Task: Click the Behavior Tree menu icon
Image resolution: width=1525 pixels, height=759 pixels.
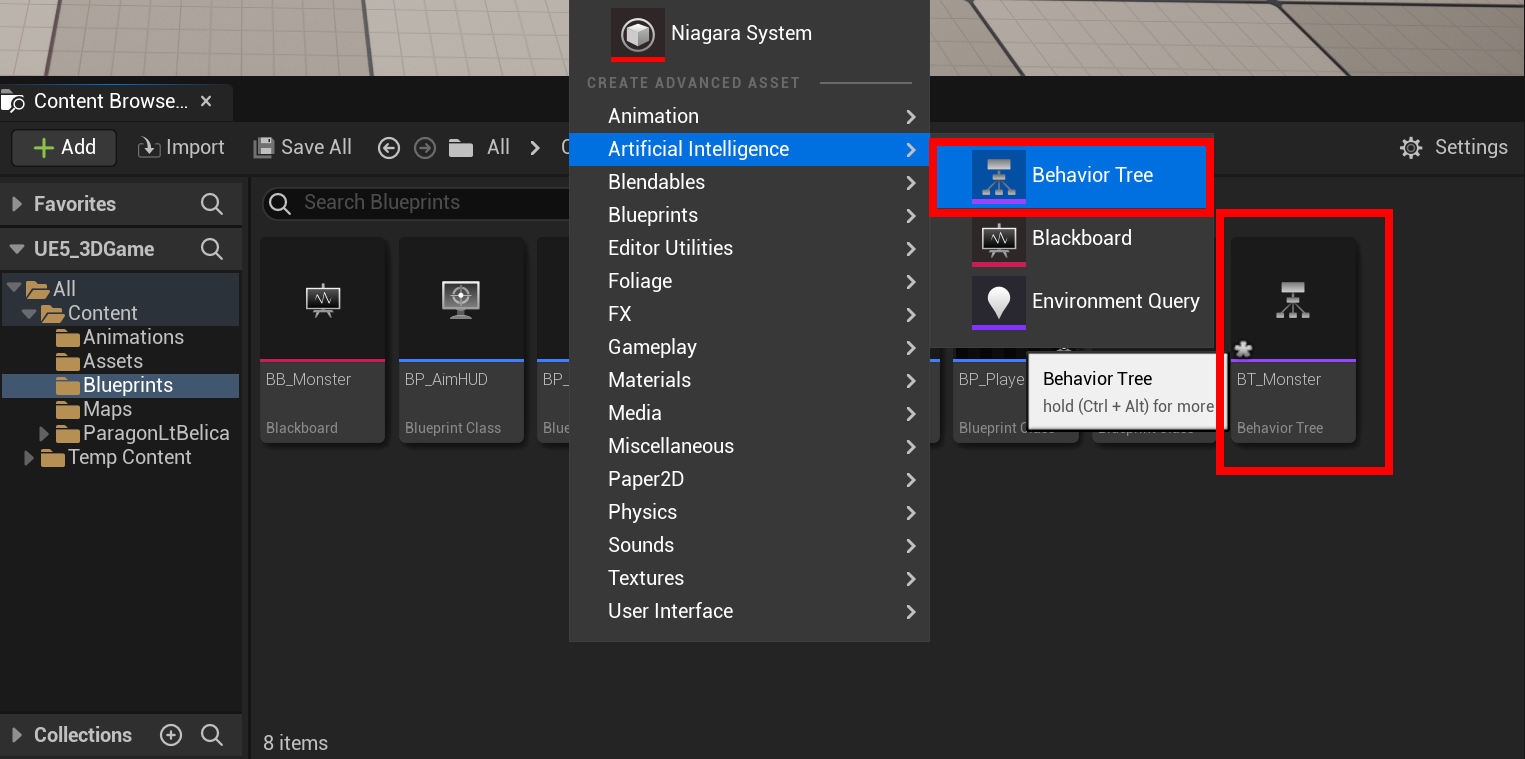Action: (998, 176)
